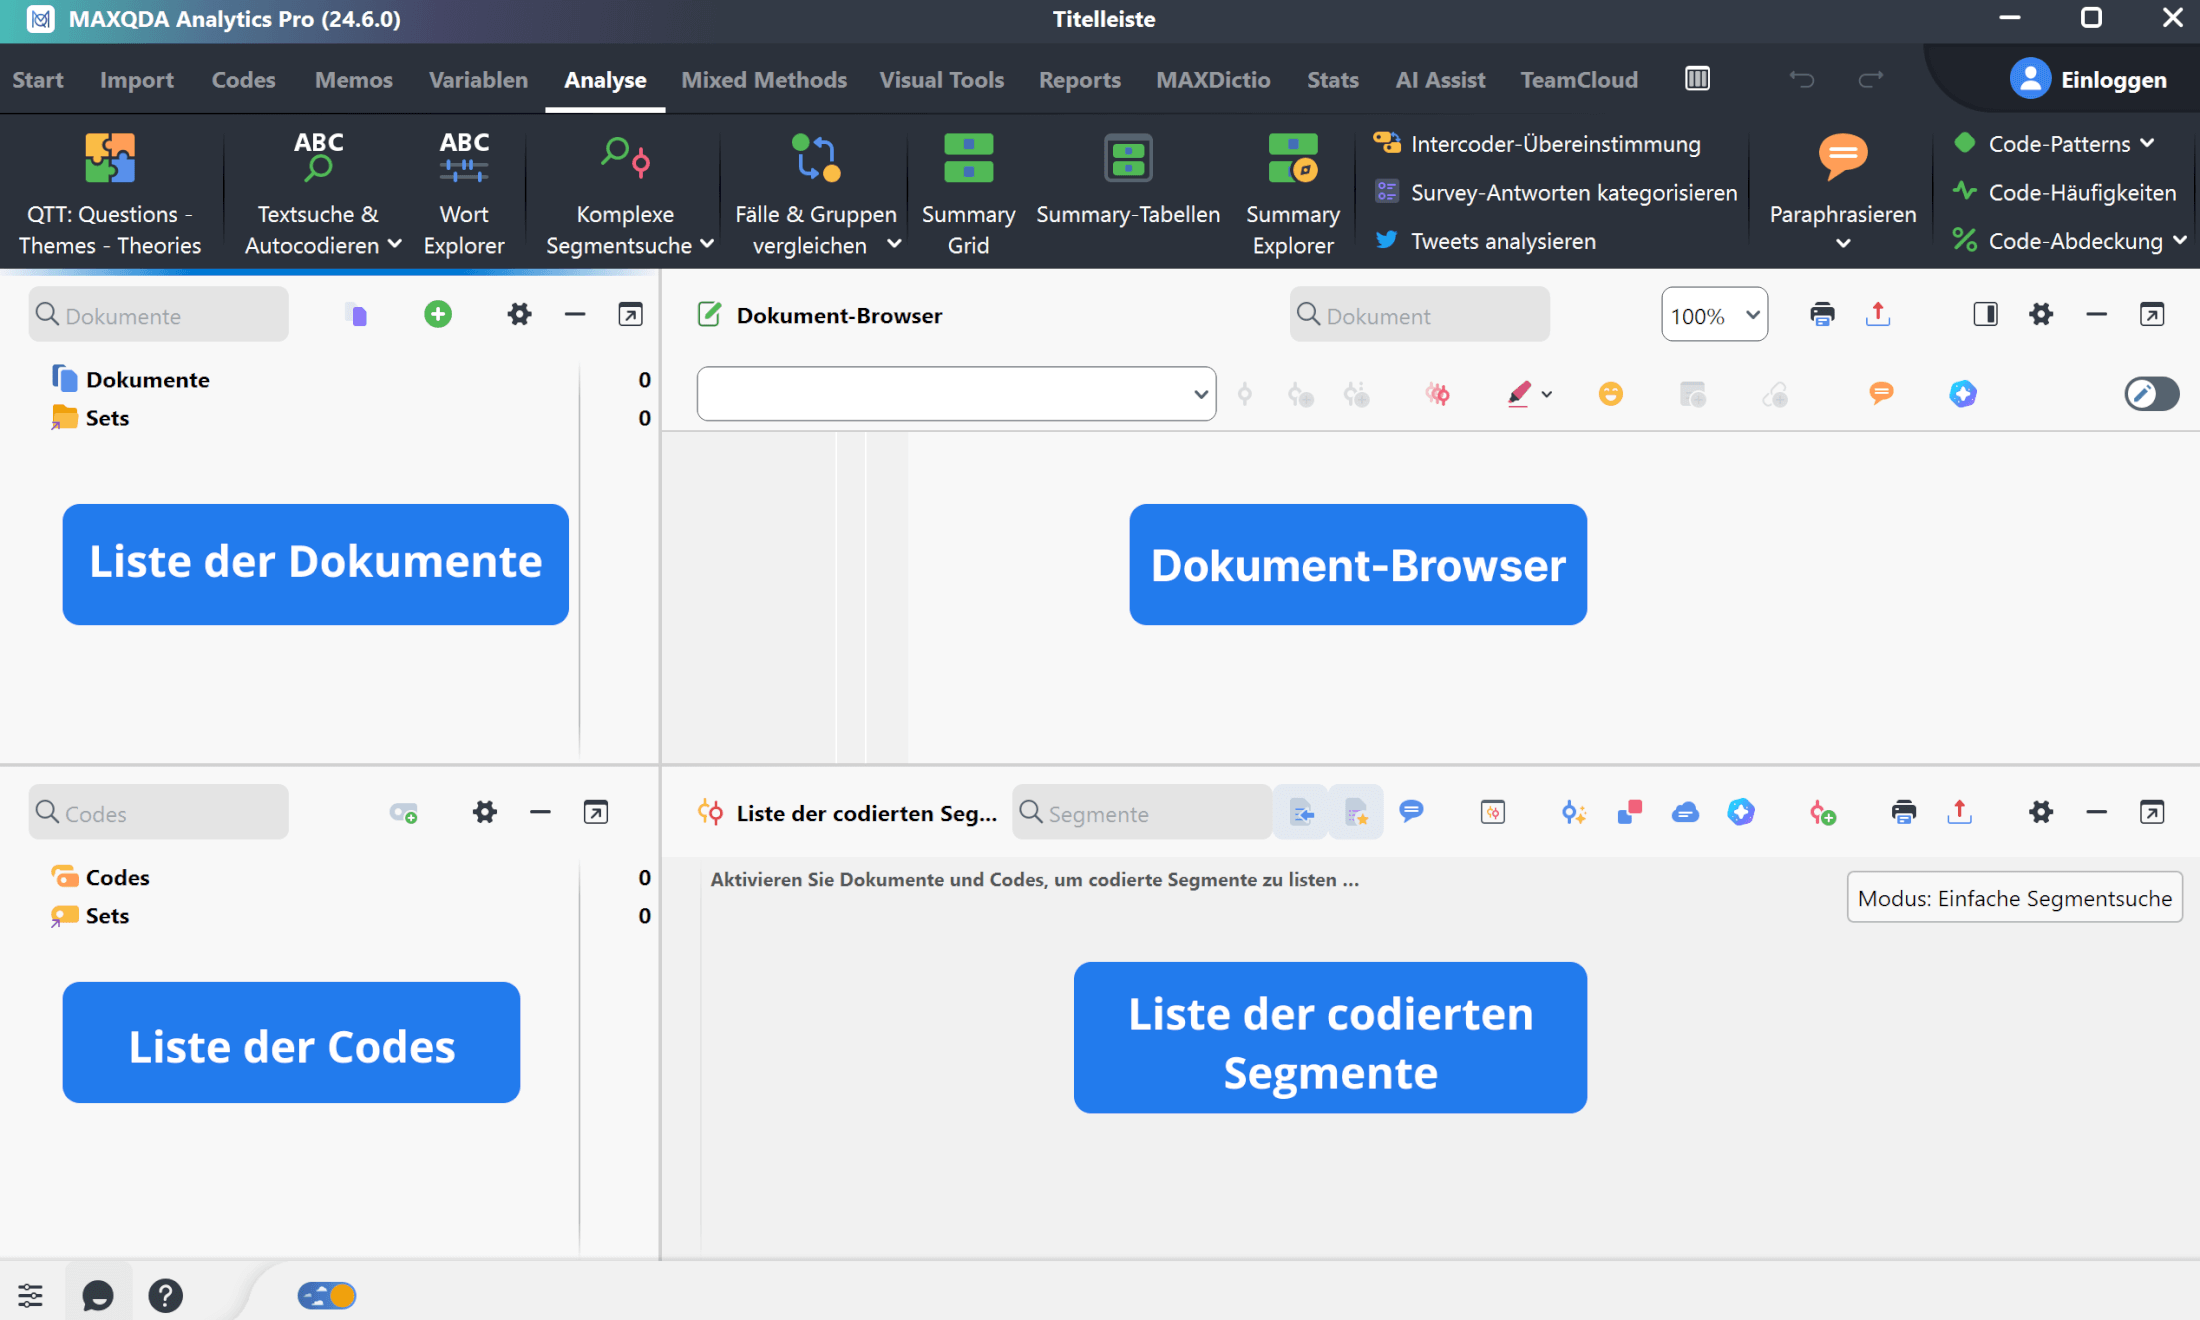Print the Dokument-Browser content
Viewport: 2200px width, 1320px height.
pos(1822,315)
